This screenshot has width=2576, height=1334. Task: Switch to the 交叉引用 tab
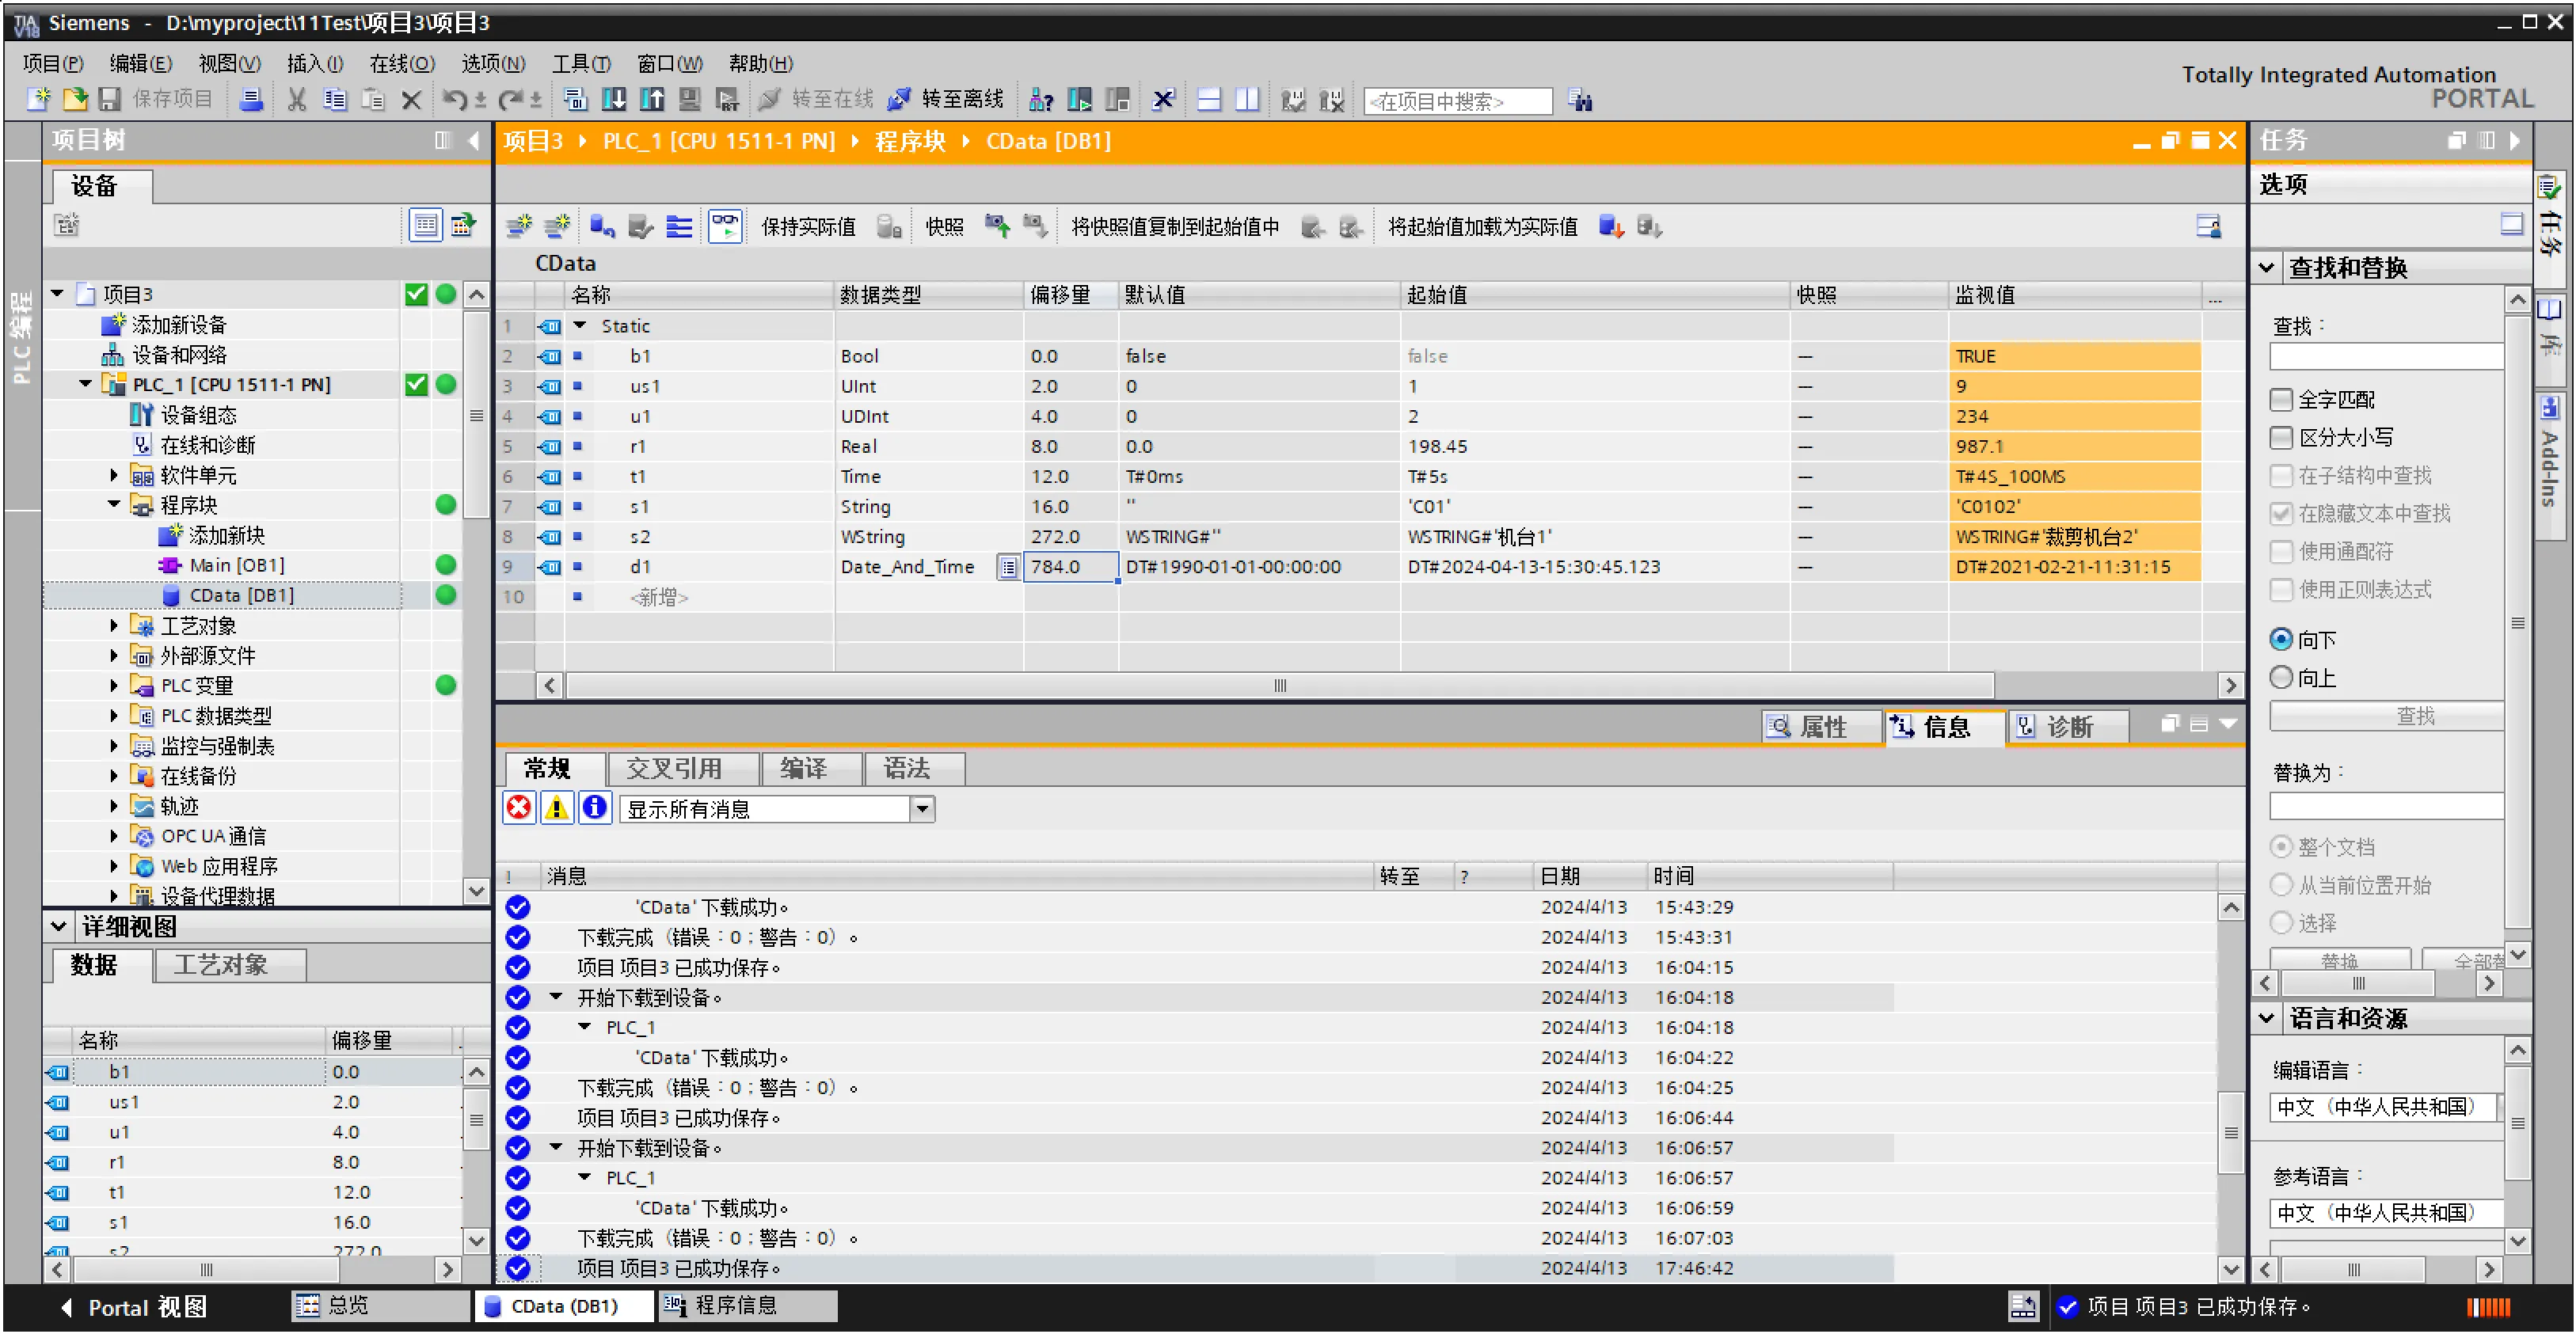click(x=673, y=768)
